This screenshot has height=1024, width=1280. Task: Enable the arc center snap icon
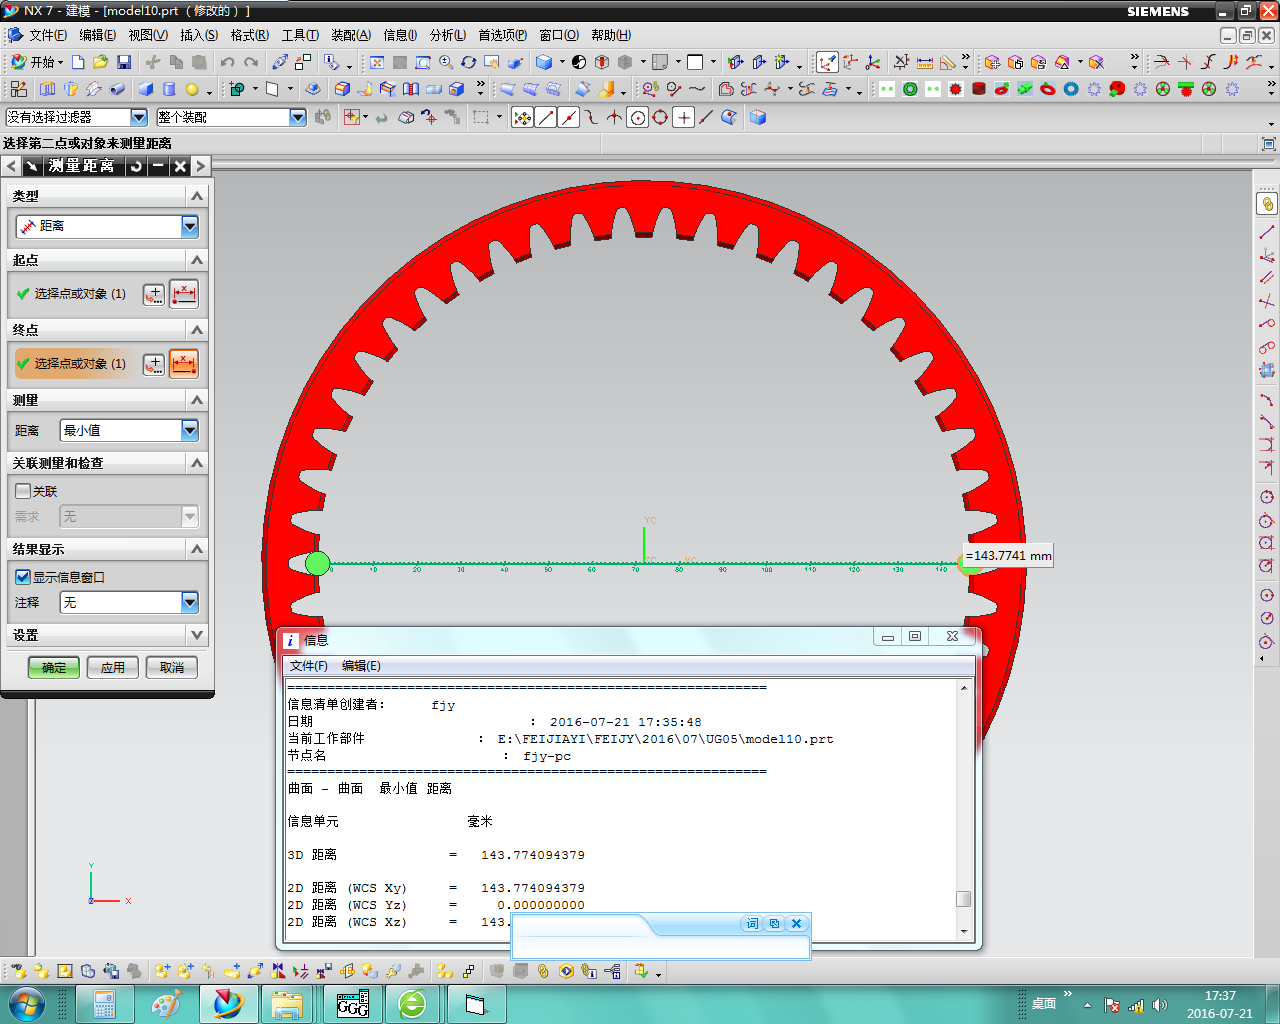click(637, 117)
